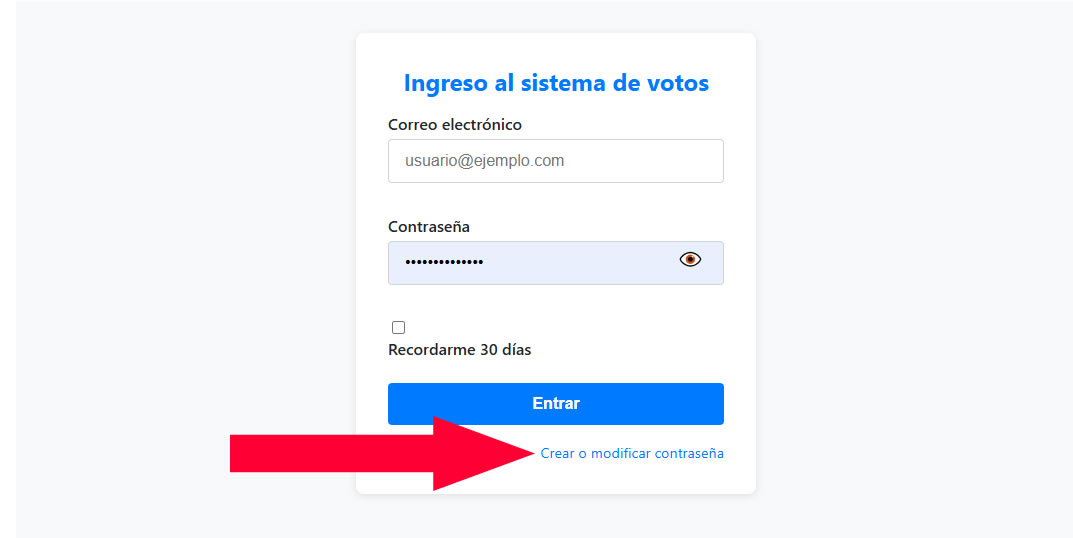Submit the login form with Entrar
This screenshot has width=1073, height=538.
click(x=555, y=404)
